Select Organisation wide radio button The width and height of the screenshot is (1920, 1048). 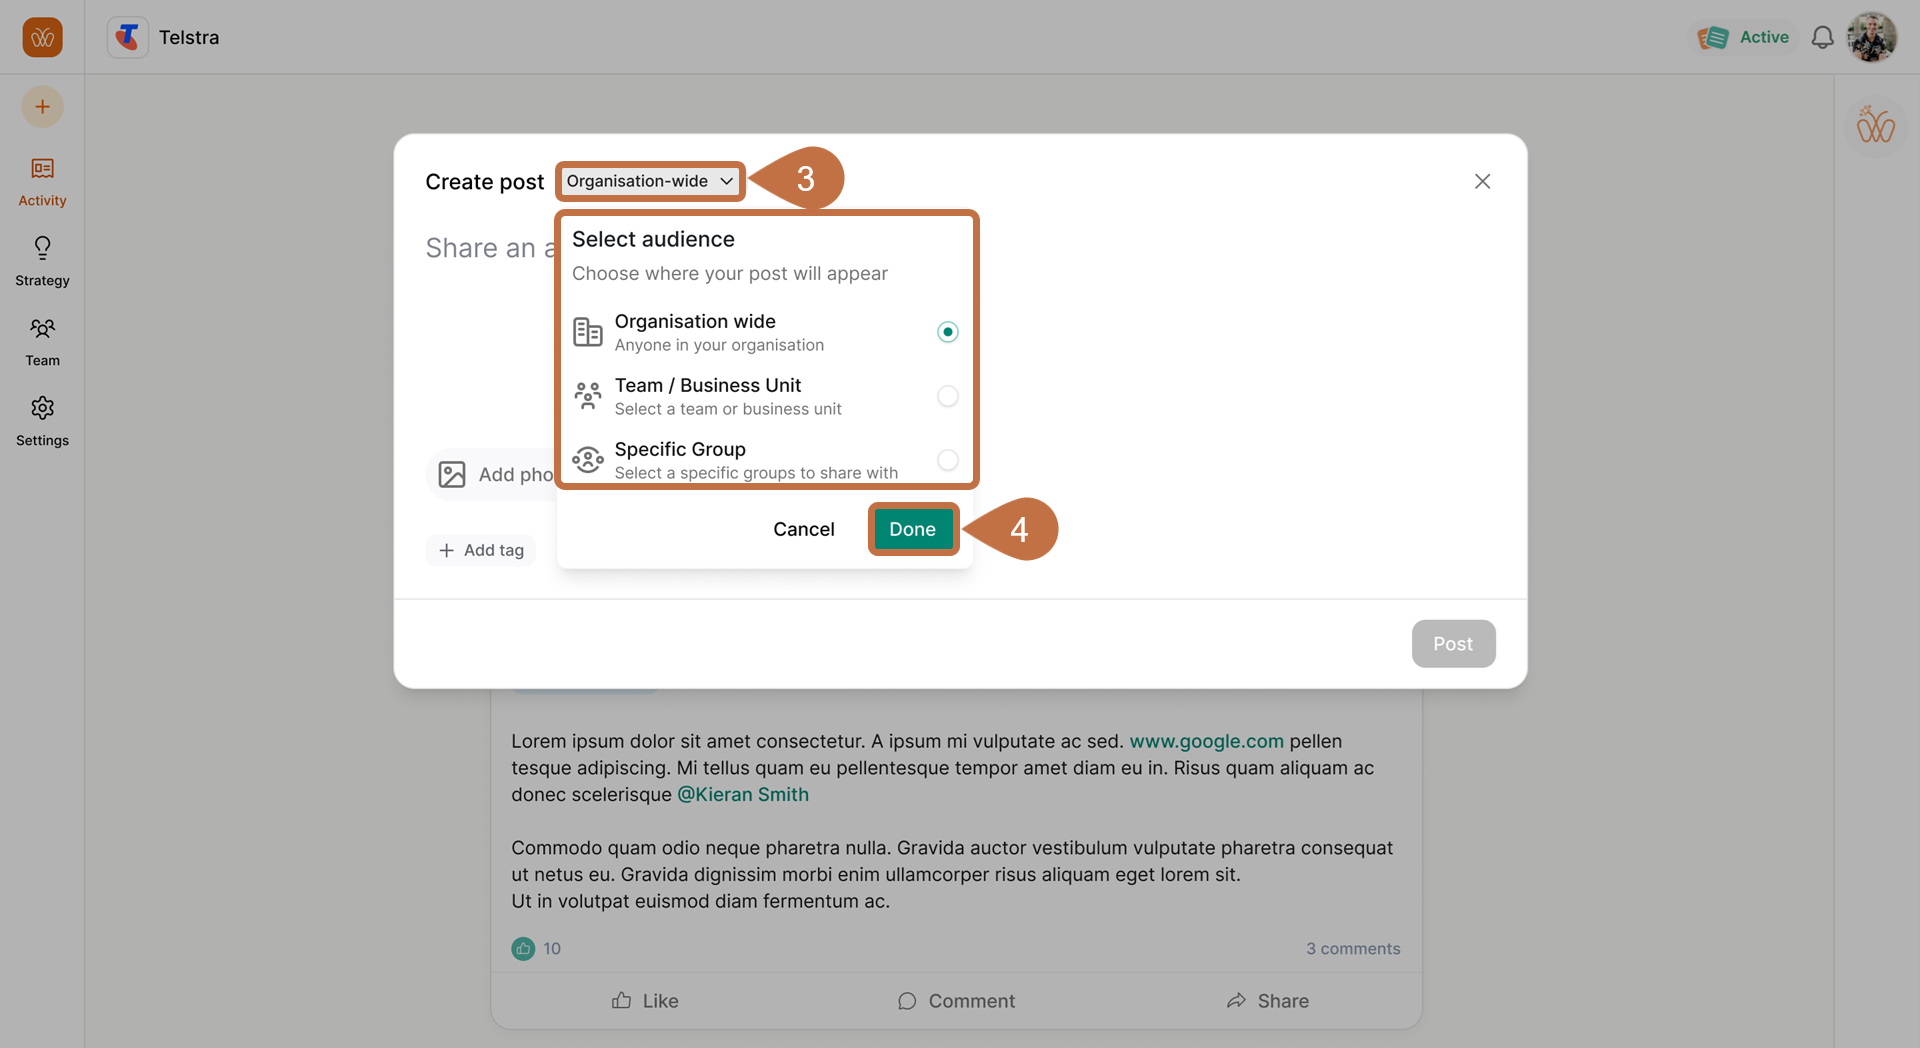[x=947, y=332]
